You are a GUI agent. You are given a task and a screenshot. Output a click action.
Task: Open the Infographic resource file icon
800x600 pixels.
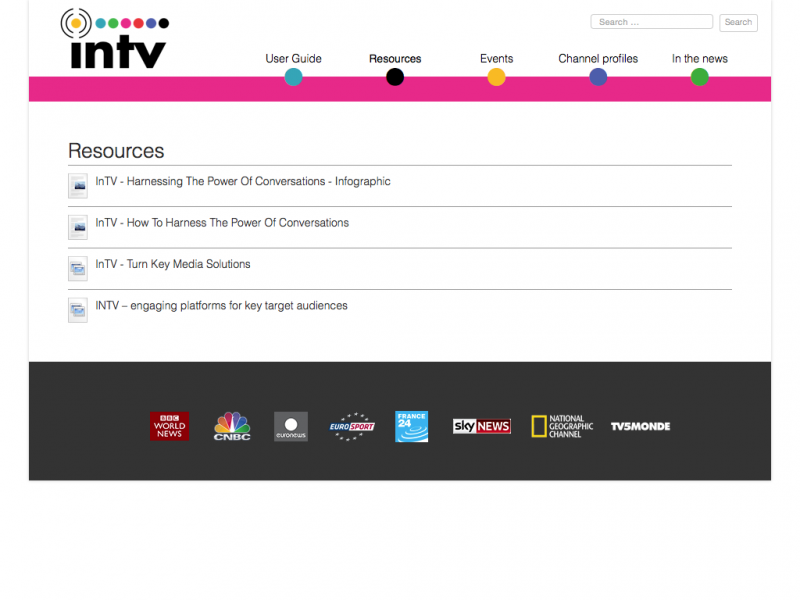coord(78,186)
